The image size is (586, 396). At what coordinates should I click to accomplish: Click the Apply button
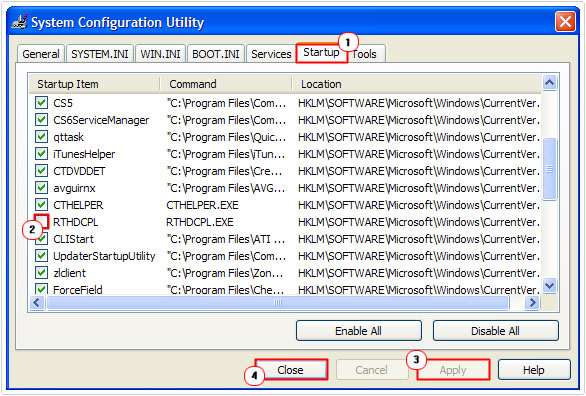453,370
